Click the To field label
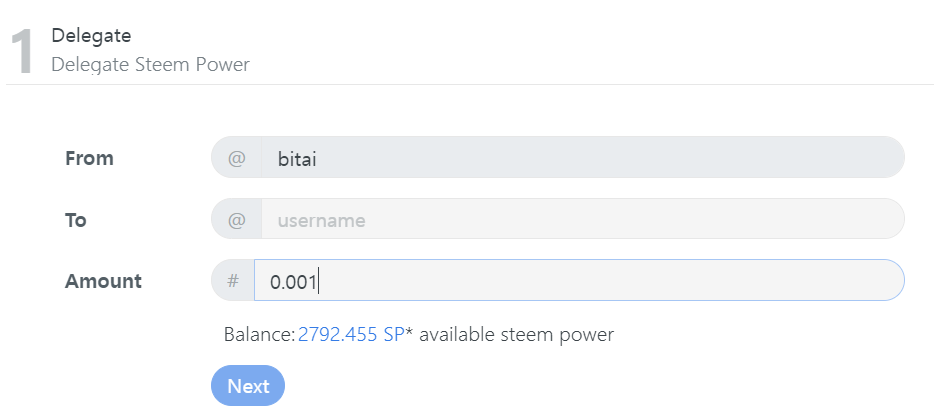Image resolution: width=934 pixels, height=420 pixels. (76, 220)
